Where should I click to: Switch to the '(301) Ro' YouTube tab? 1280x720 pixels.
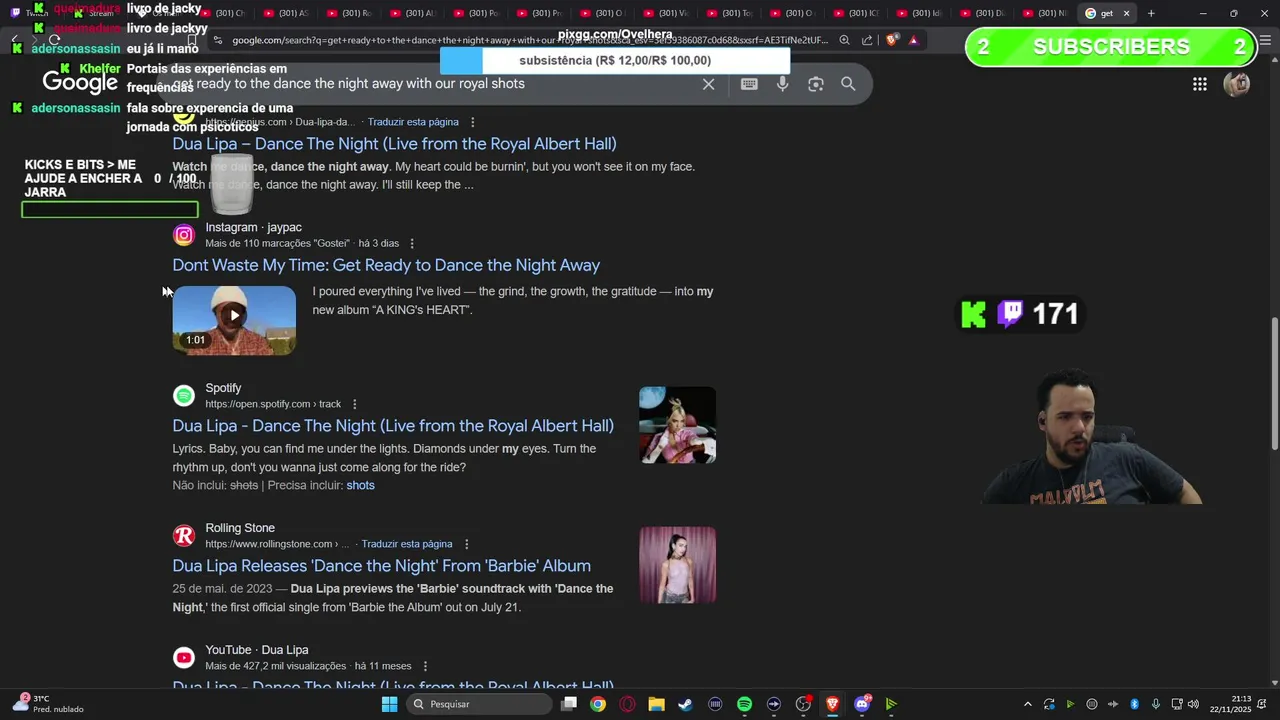(347, 13)
